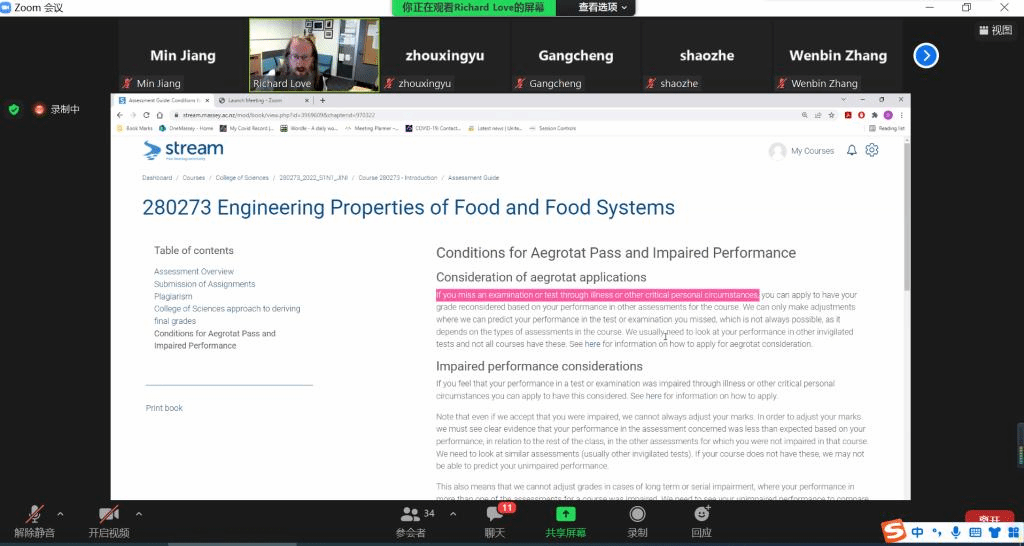Click the green encryption shield icon
Screen dimensions: 1024x546
(x=14, y=109)
